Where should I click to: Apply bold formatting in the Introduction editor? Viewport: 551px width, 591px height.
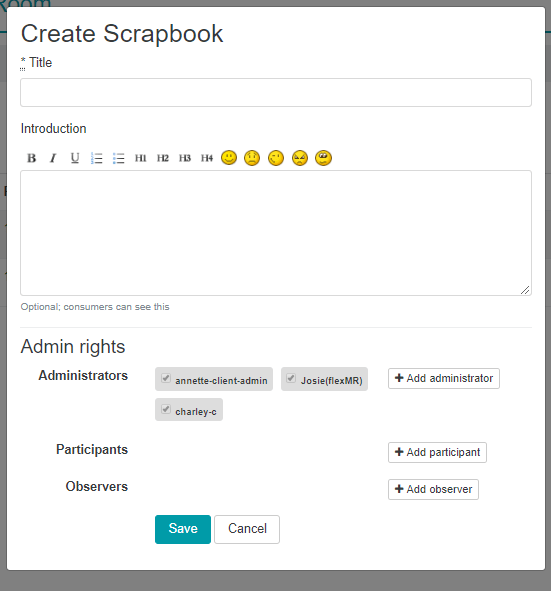tap(32, 158)
